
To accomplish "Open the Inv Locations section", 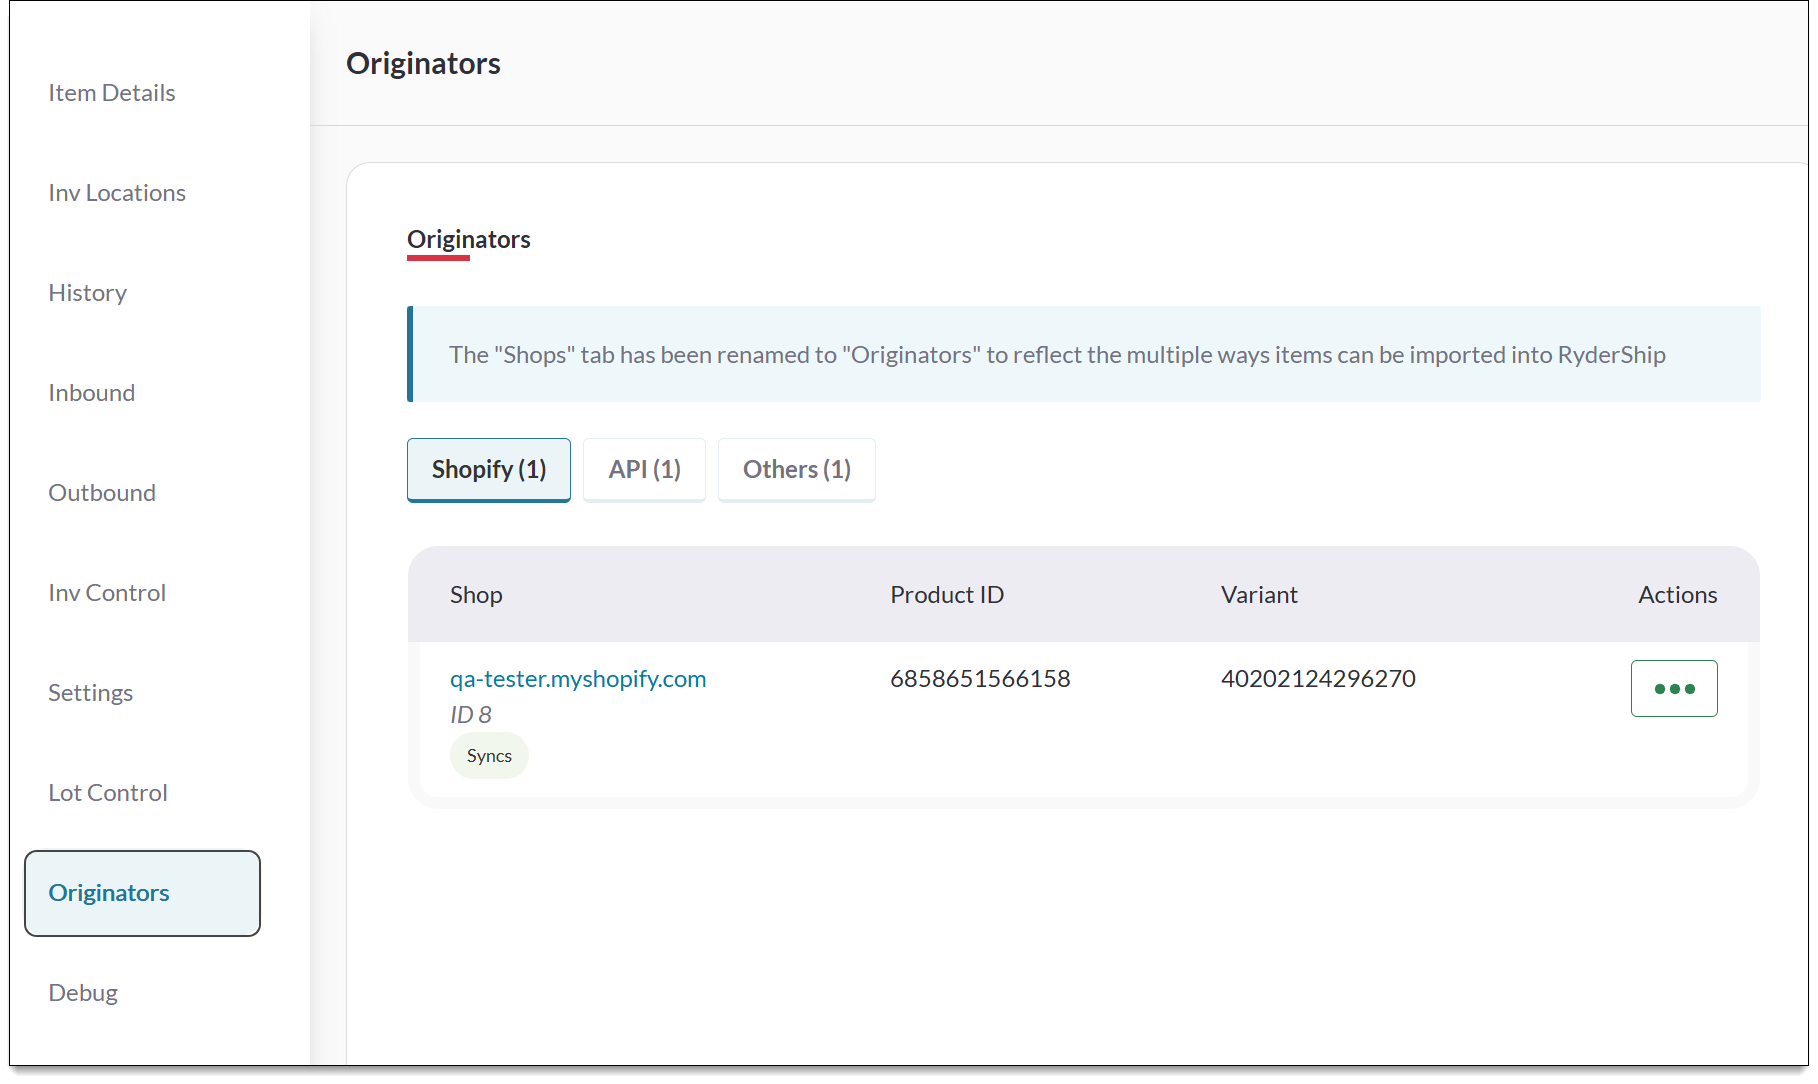I will click(117, 192).
